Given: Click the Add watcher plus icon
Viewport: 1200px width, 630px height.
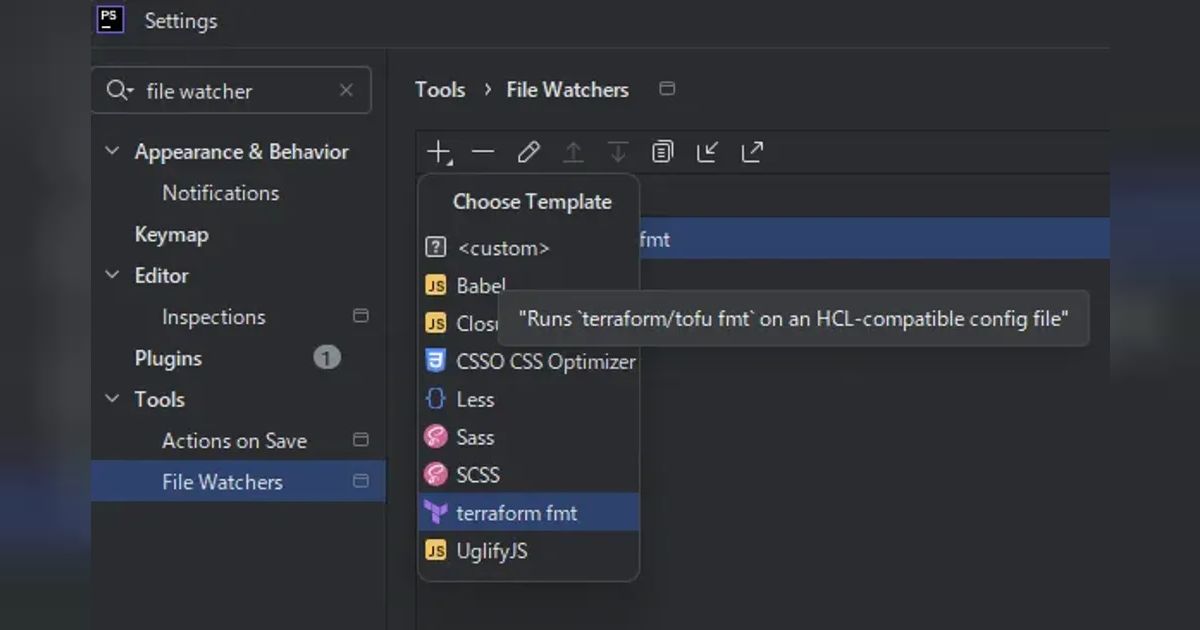Looking at the screenshot, I should tap(439, 152).
